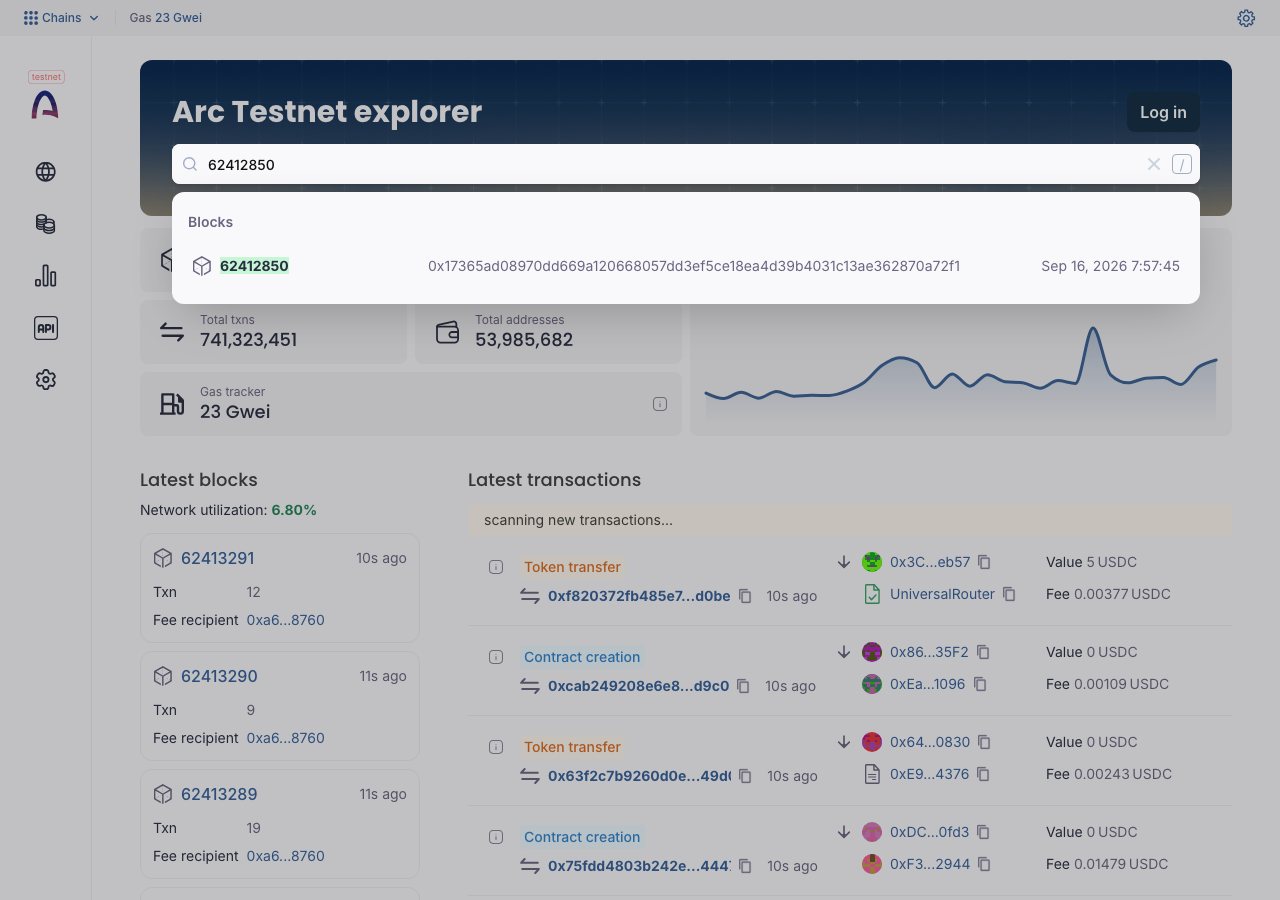This screenshot has height=900, width=1280.
Task: Click the slash shortcut hint icon
Action: pos(1182,164)
